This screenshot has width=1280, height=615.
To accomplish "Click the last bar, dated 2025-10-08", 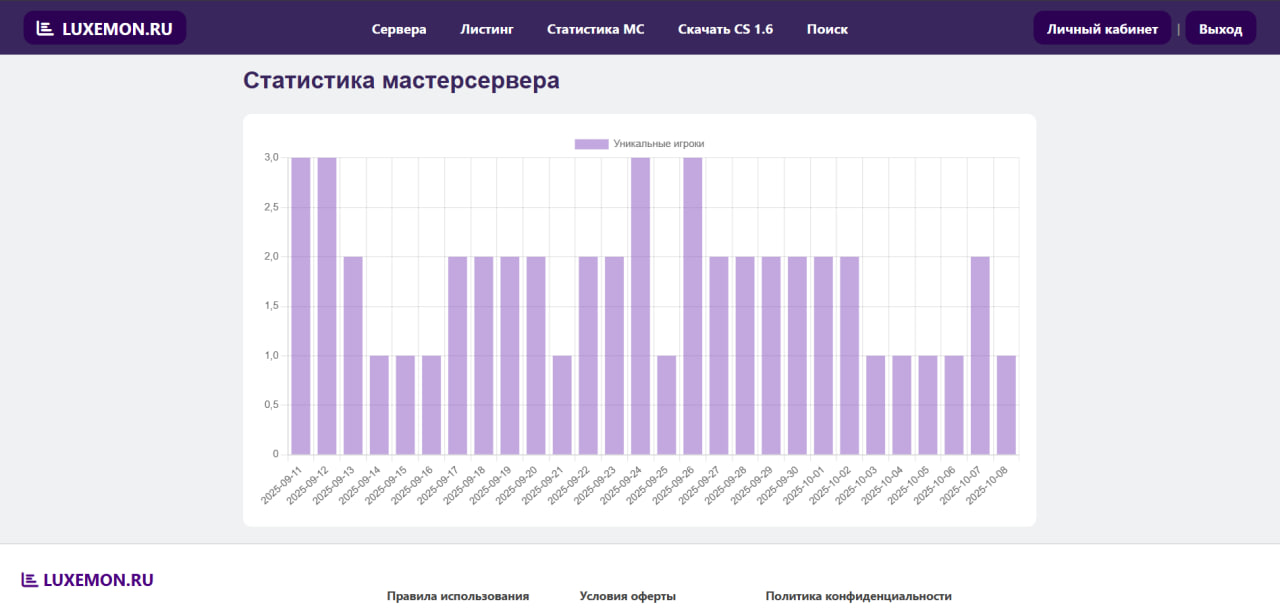I will tap(1006, 405).
